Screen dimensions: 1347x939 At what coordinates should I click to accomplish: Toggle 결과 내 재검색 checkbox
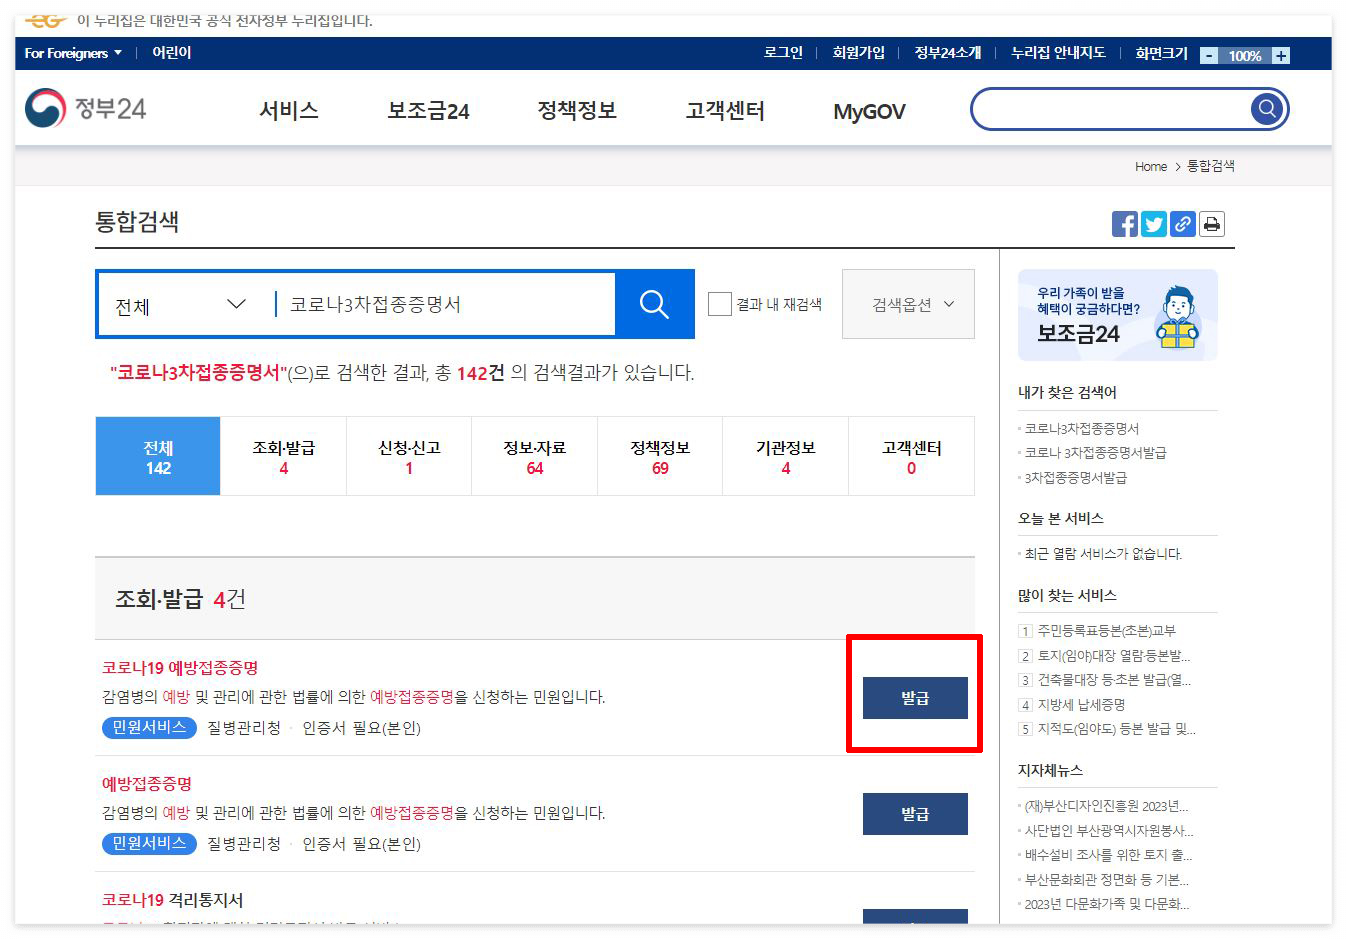(719, 304)
